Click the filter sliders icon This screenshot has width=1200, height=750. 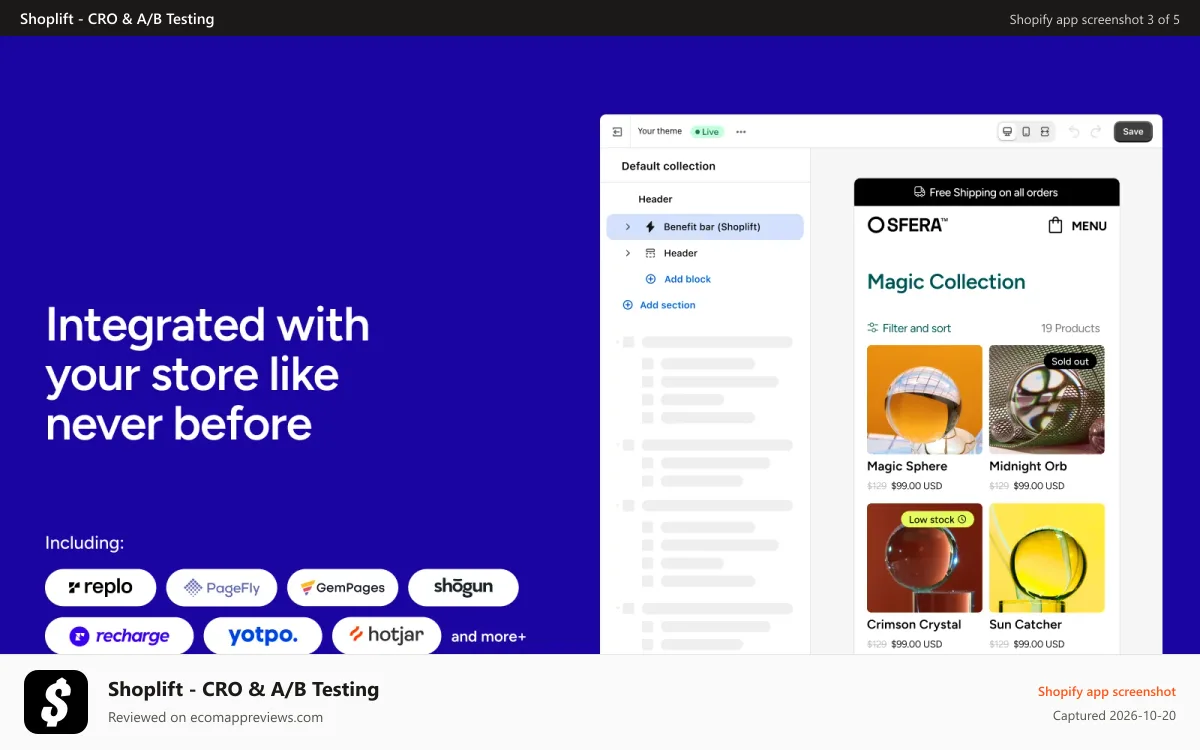click(873, 328)
